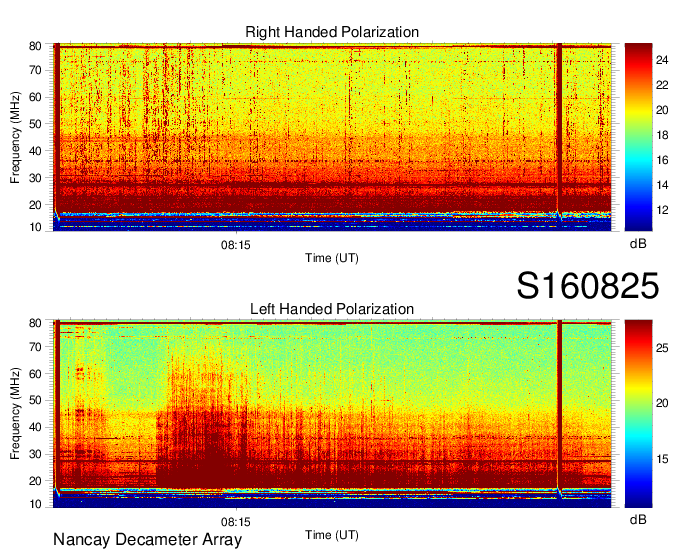This screenshot has width=680, height=552.
Task: Click the top plot's color scale bar
Action: coord(638,137)
